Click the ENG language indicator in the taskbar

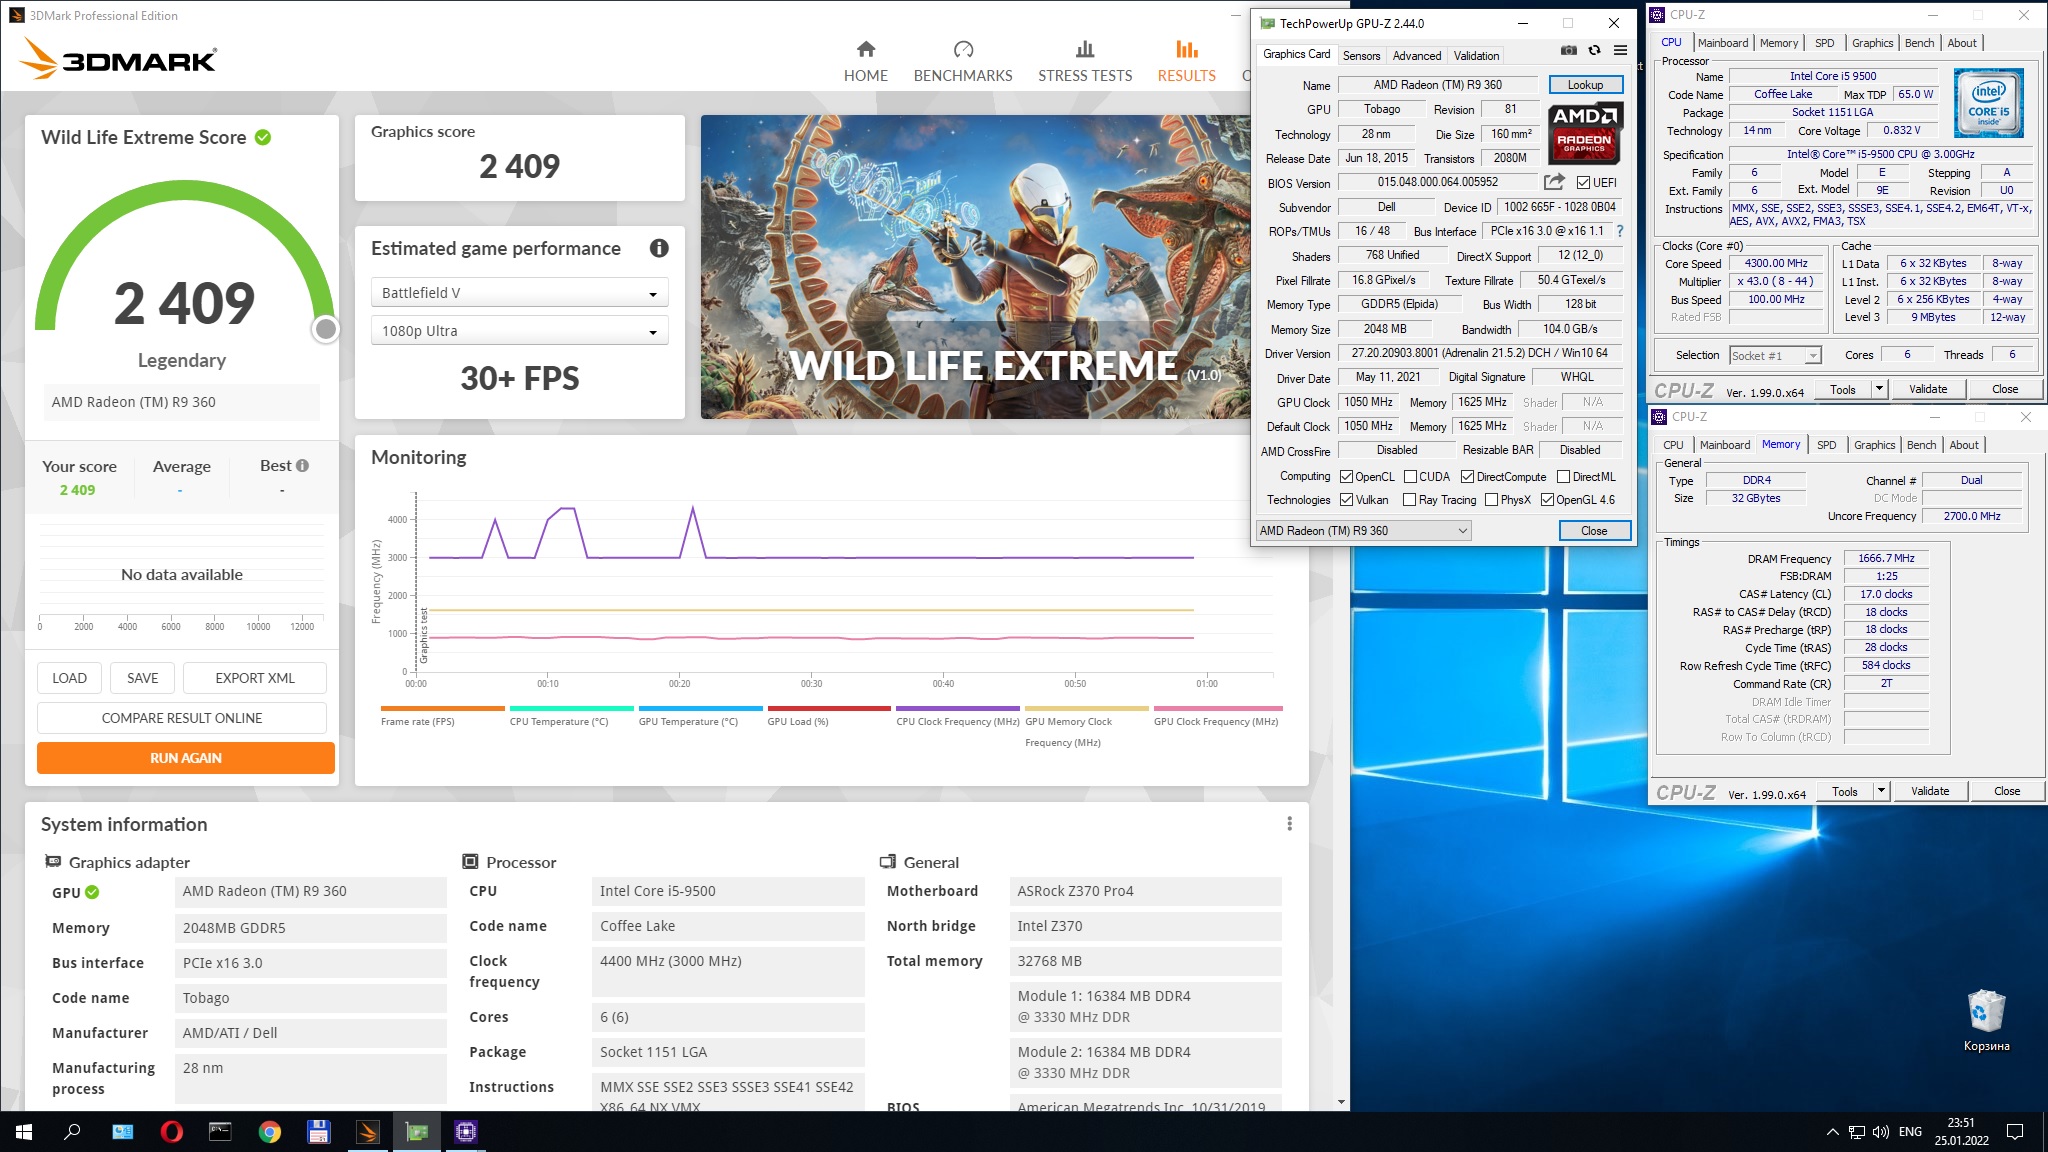(1910, 1132)
